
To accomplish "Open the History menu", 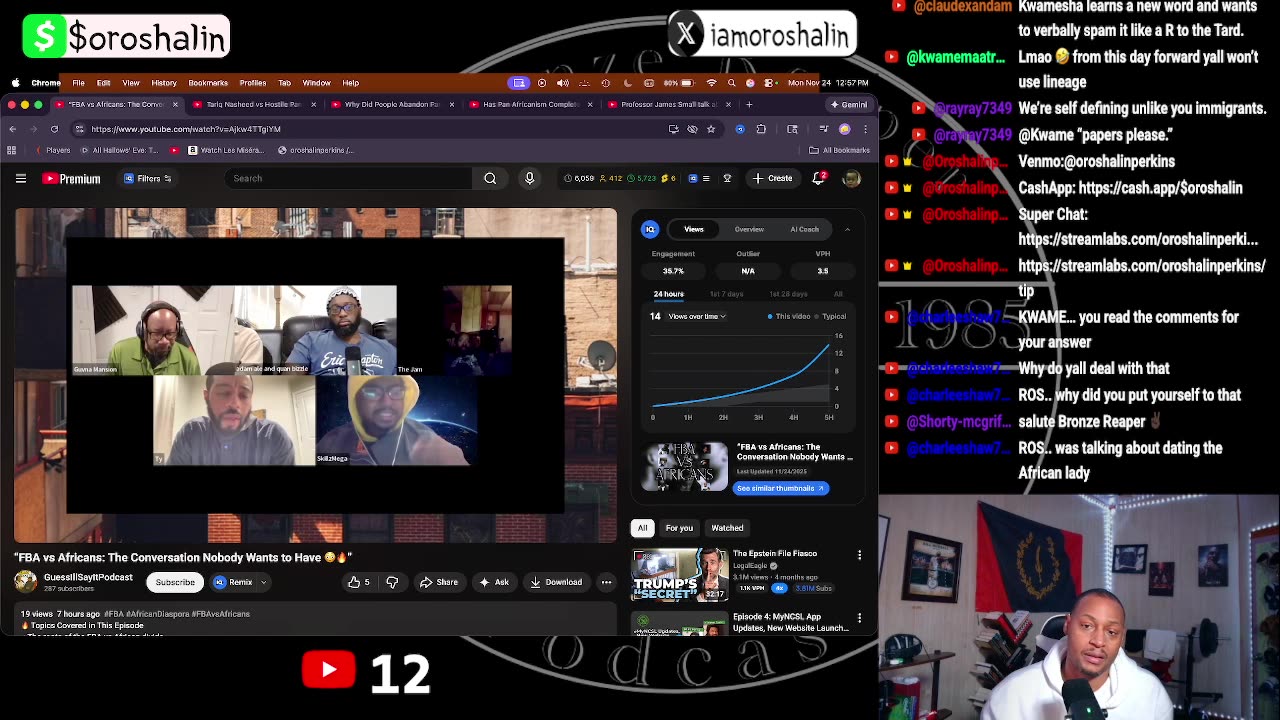I will coord(164,83).
